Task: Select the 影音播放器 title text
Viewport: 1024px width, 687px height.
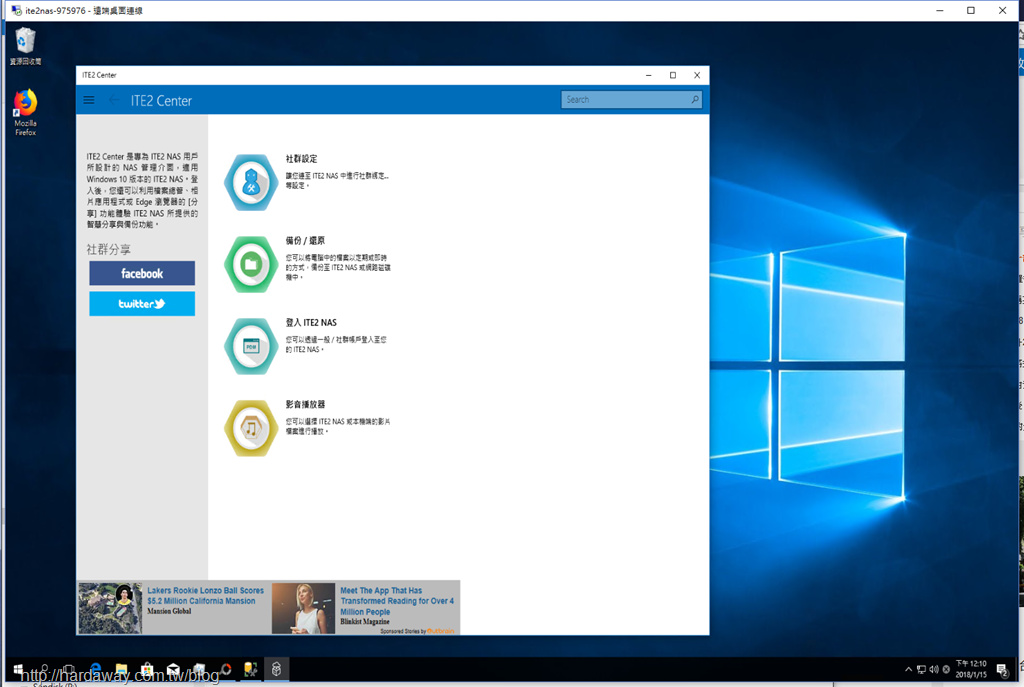Action: (x=305, y=404)
